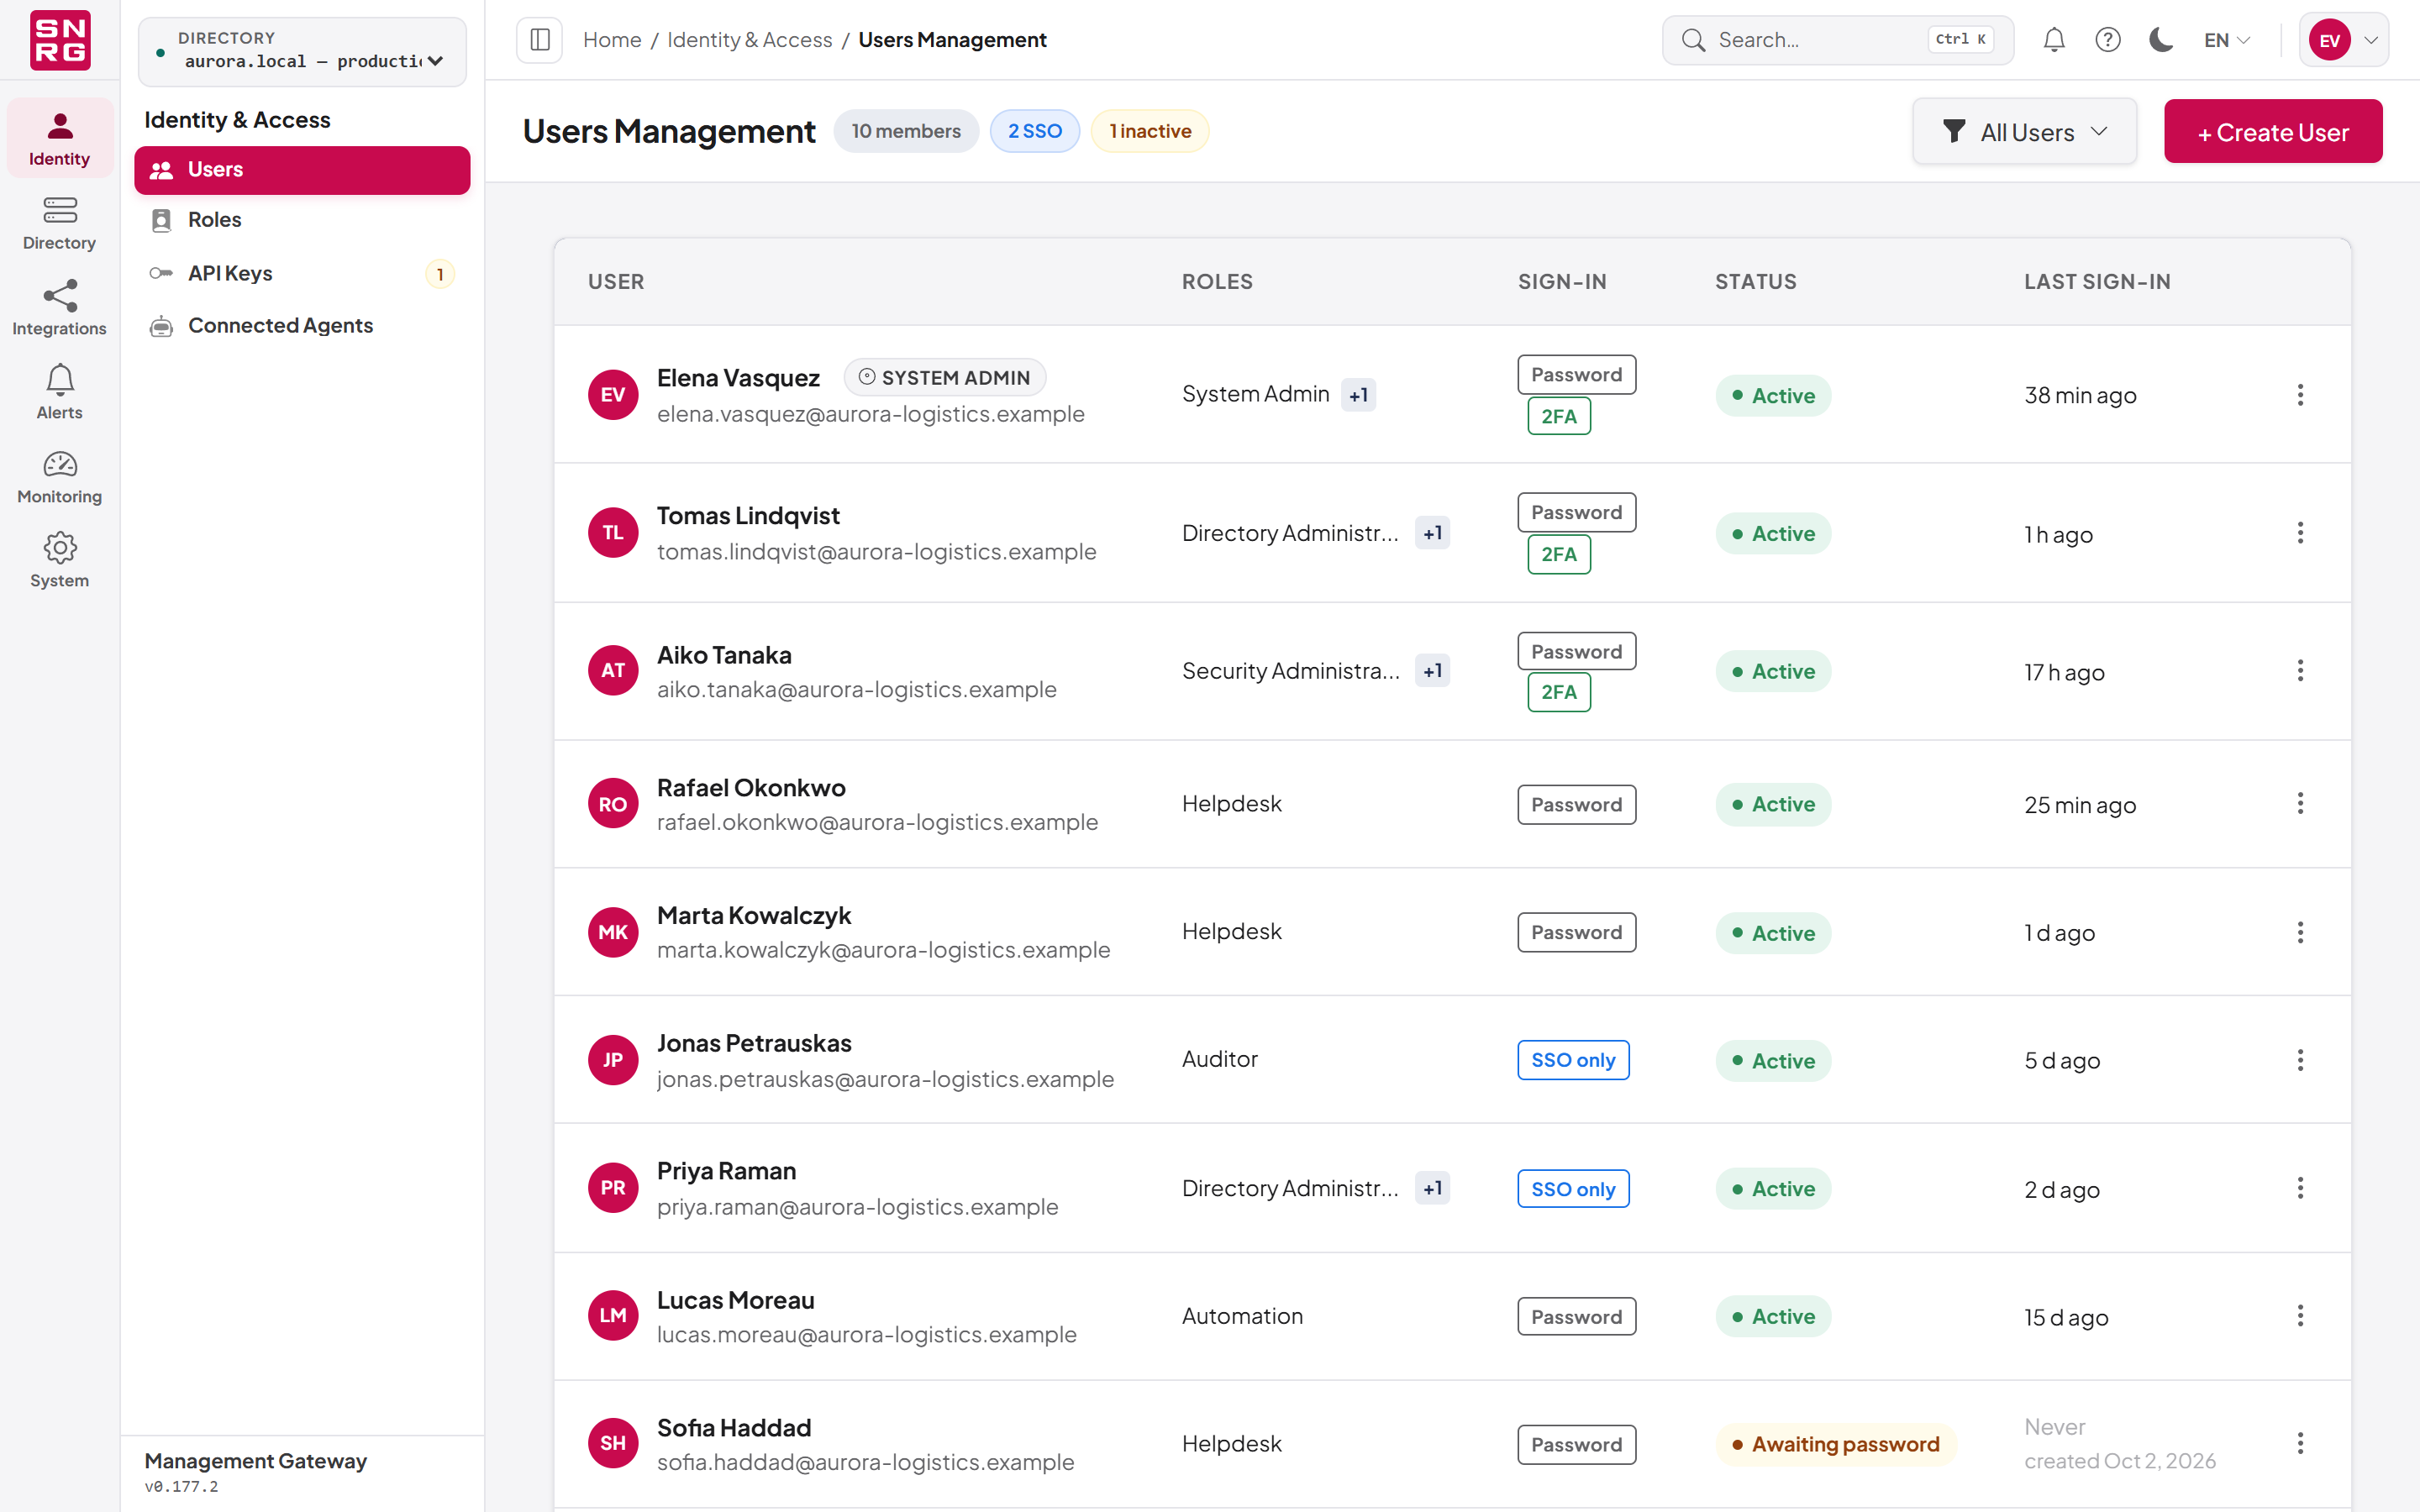Screen dimensions: 2420x1512
Task: Open Monitoring from the rail
Action: click(60, 476)
